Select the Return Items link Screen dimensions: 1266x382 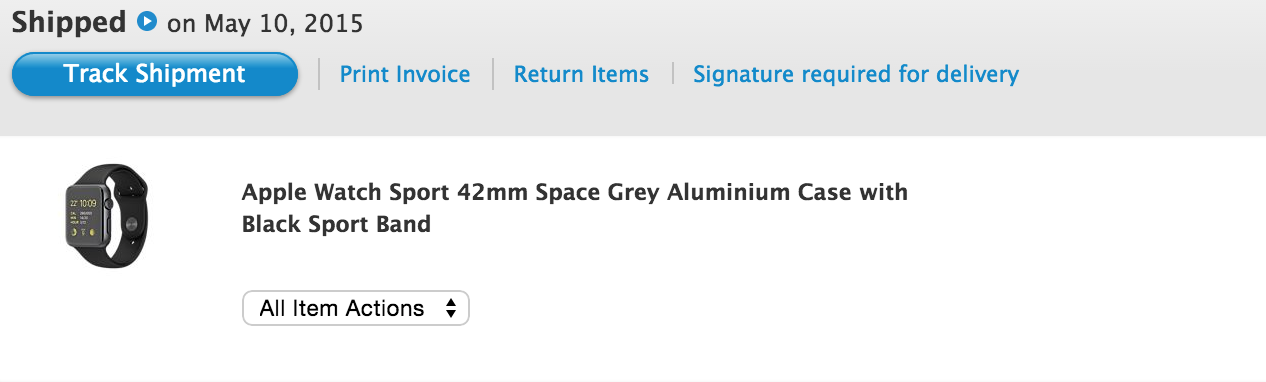coord(581,74)
